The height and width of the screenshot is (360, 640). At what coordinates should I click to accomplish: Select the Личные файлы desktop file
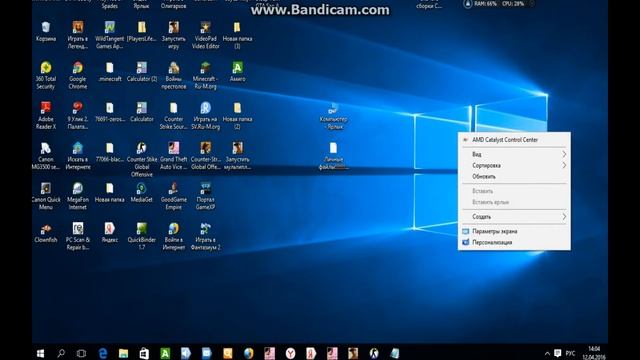pos(333,156)
